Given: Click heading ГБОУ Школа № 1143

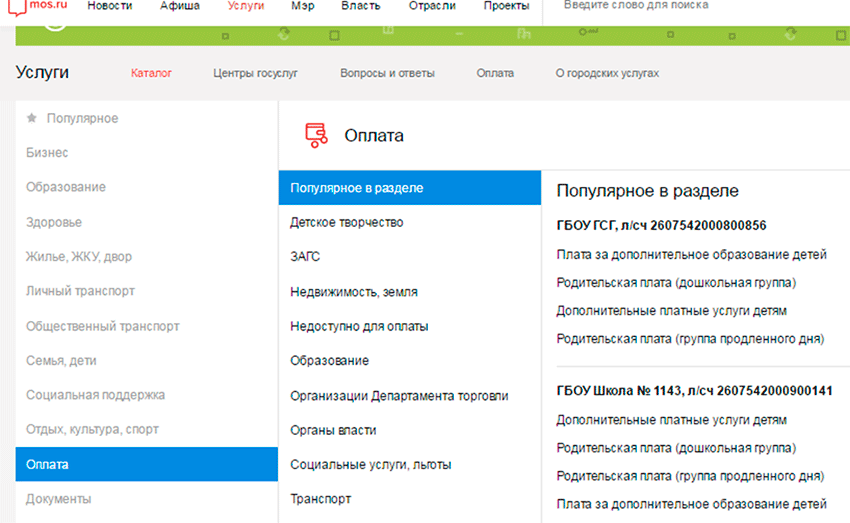Looking at the screenshot, I should (x=694, y=391).
